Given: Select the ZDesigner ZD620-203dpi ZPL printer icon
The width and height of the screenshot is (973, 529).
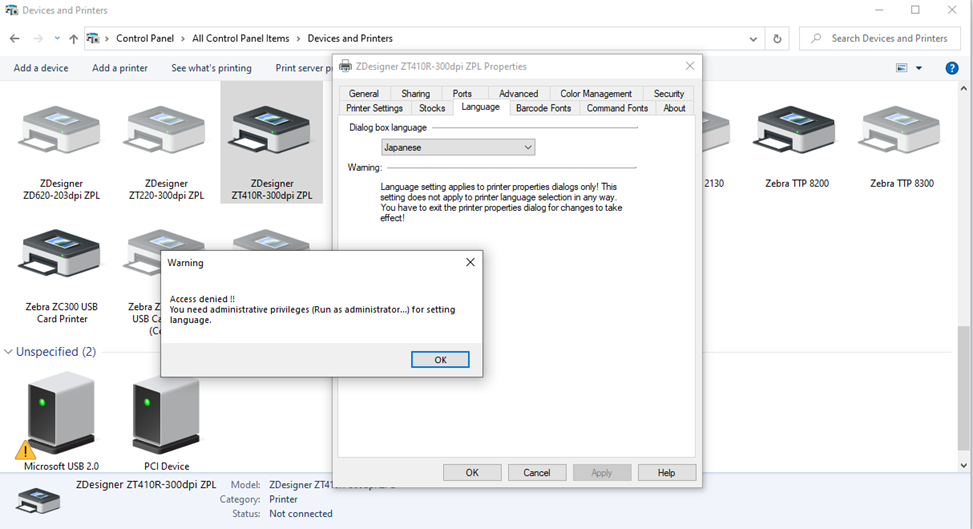Looking at the screenshot, I should click(x=61, y=130).
